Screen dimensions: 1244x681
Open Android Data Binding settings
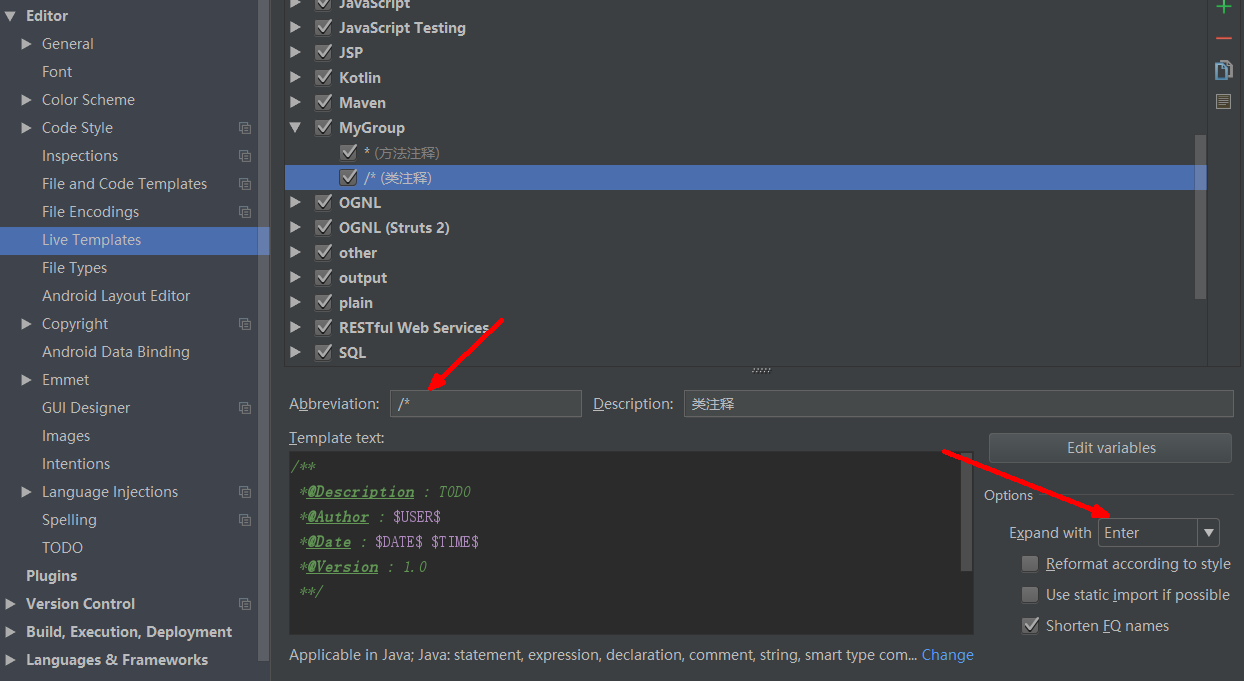pyautogui.click(x=116, y=352)
